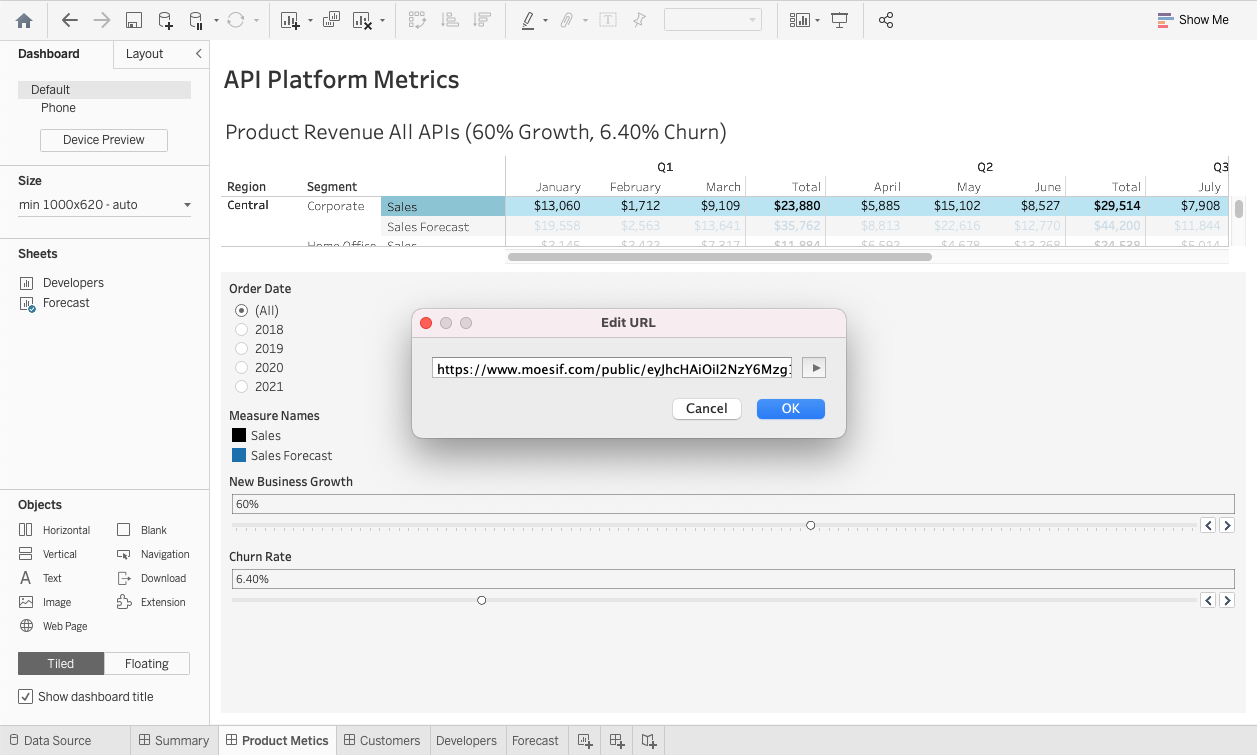
Task: Click the clear sheet icon
Action: coord(363,20)
